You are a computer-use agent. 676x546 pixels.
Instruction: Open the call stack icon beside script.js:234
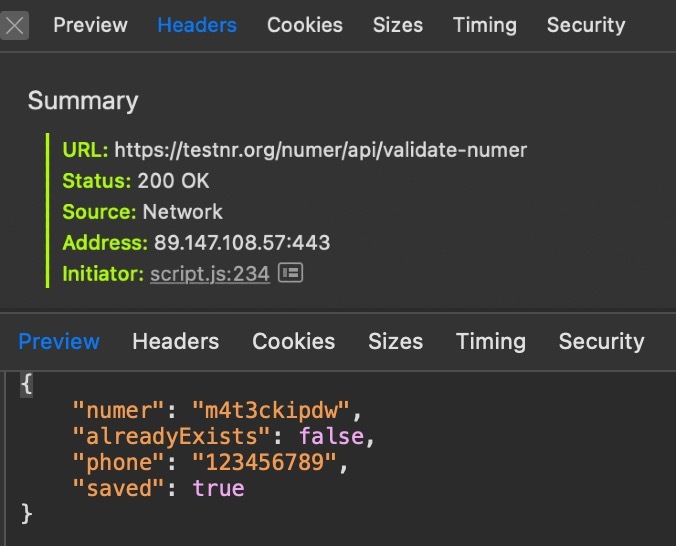click(x=290, y=273)
